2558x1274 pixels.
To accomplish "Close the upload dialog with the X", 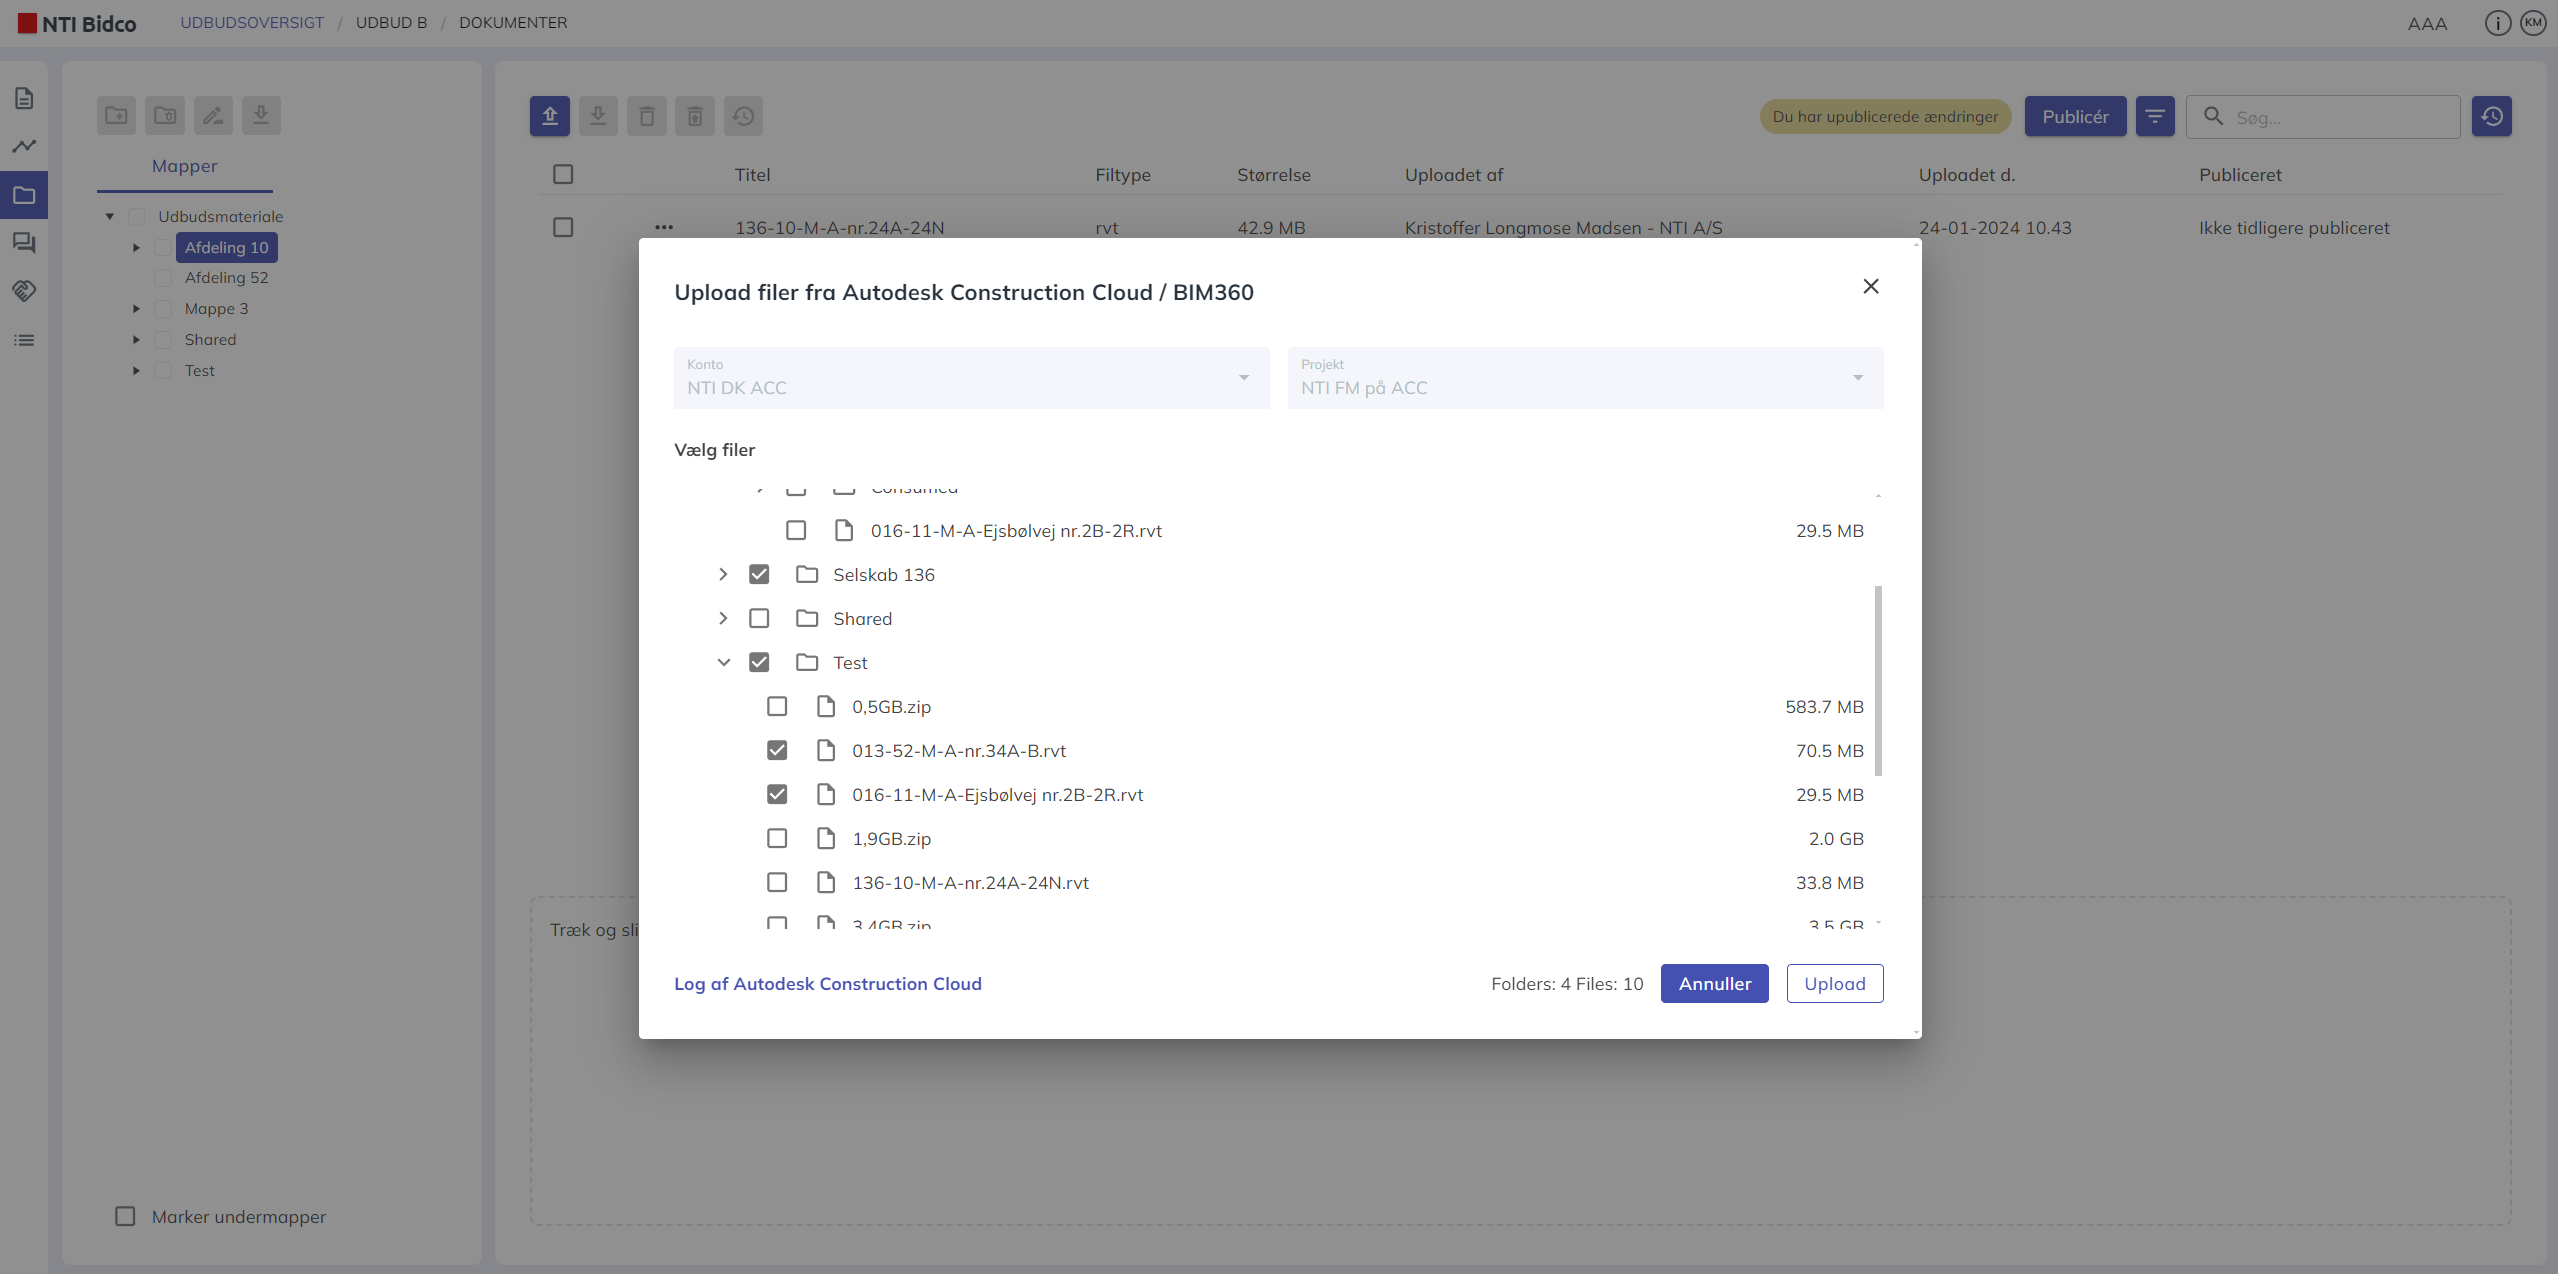I will coord(1871,286).
